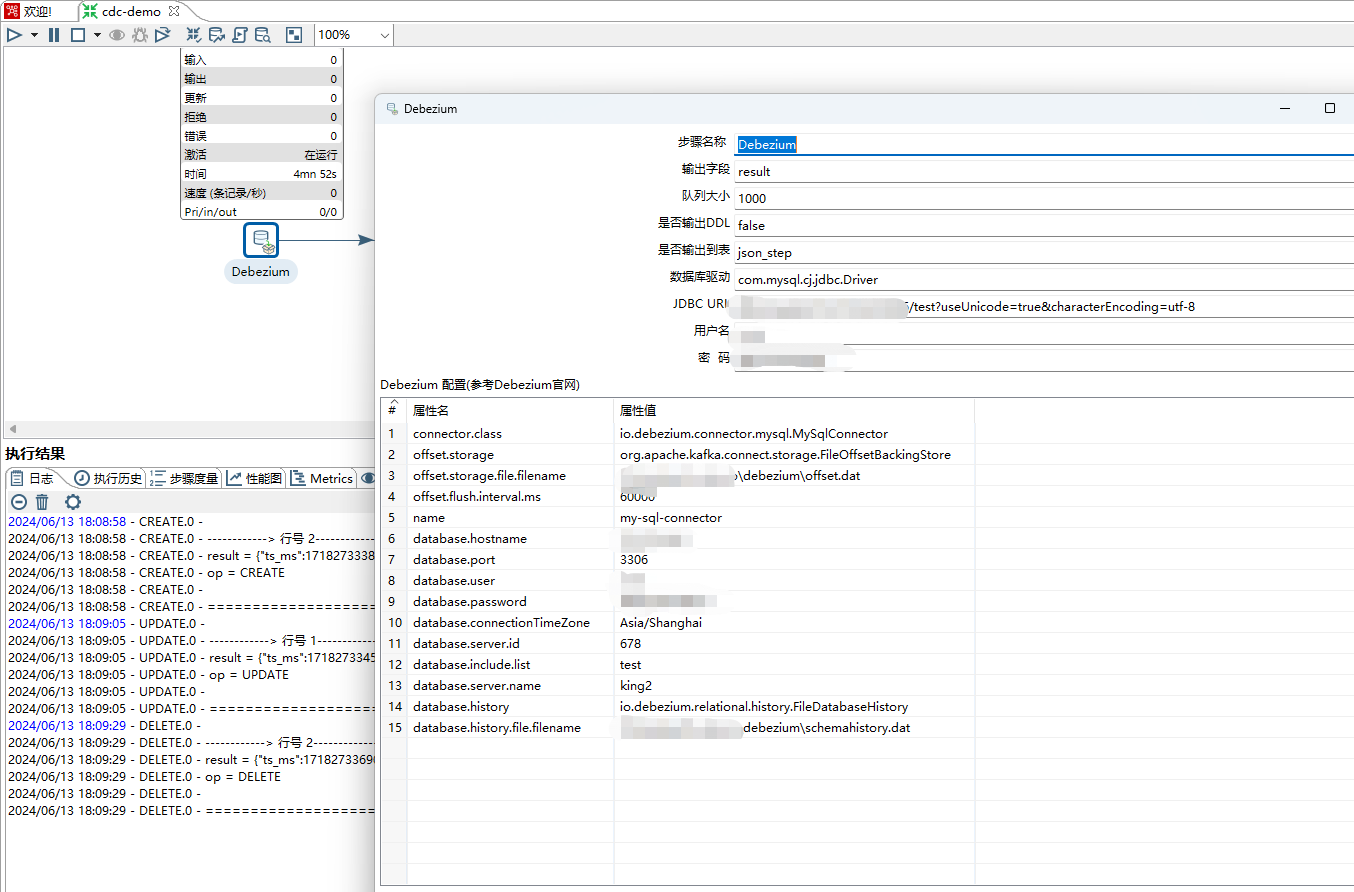Switch to the 执行历史 tab
The height and width of the screenshot is (892, 1354).
(x=108, y=478)
